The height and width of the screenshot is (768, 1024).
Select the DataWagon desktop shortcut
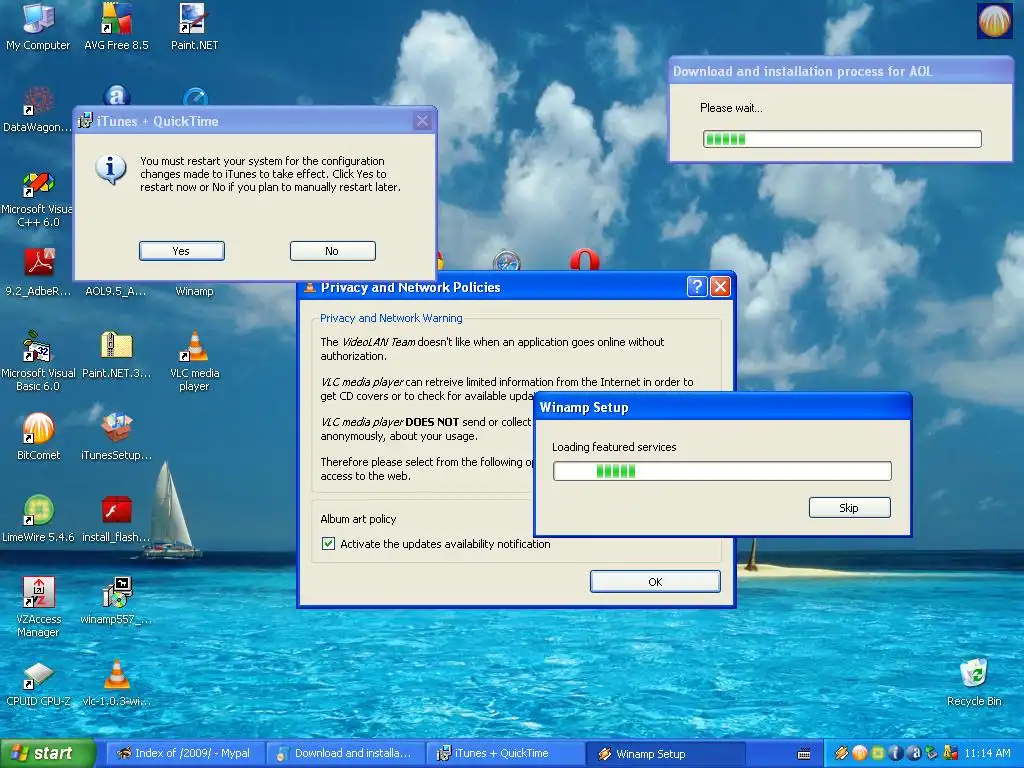pos(37,109)
